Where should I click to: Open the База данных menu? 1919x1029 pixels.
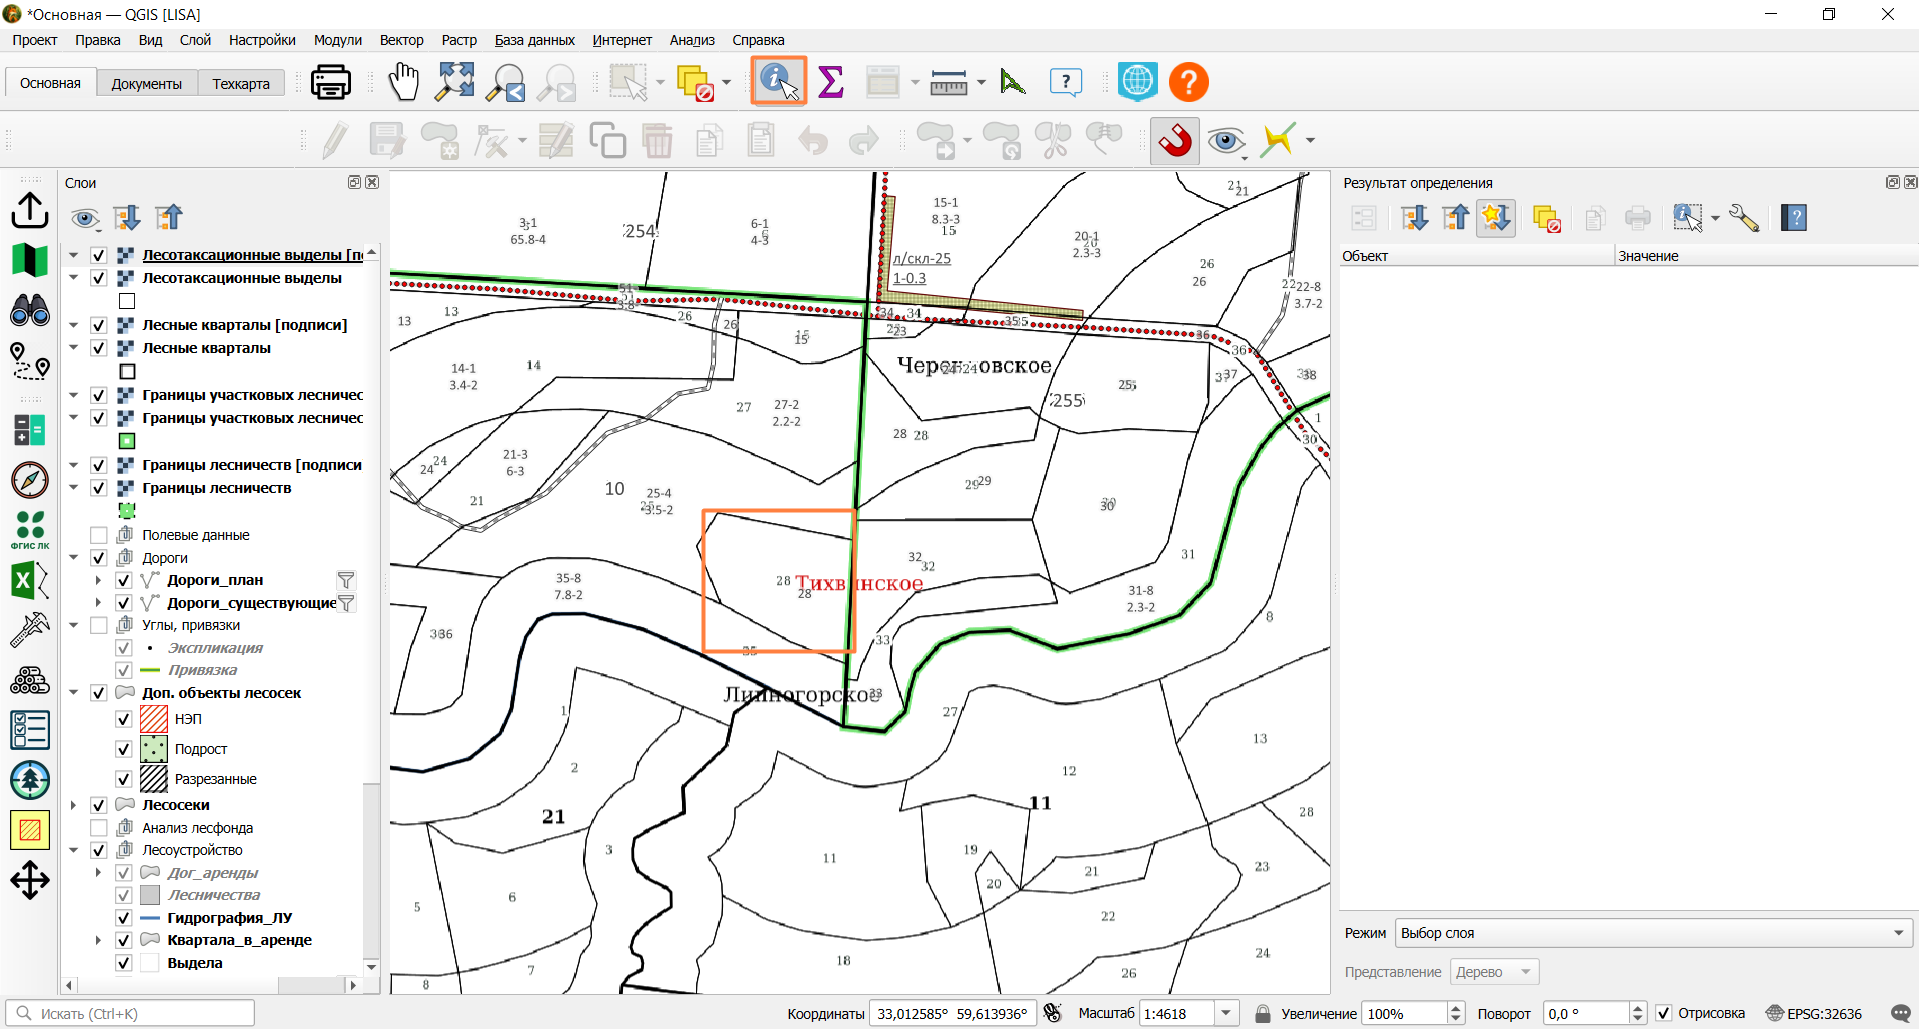534,40
